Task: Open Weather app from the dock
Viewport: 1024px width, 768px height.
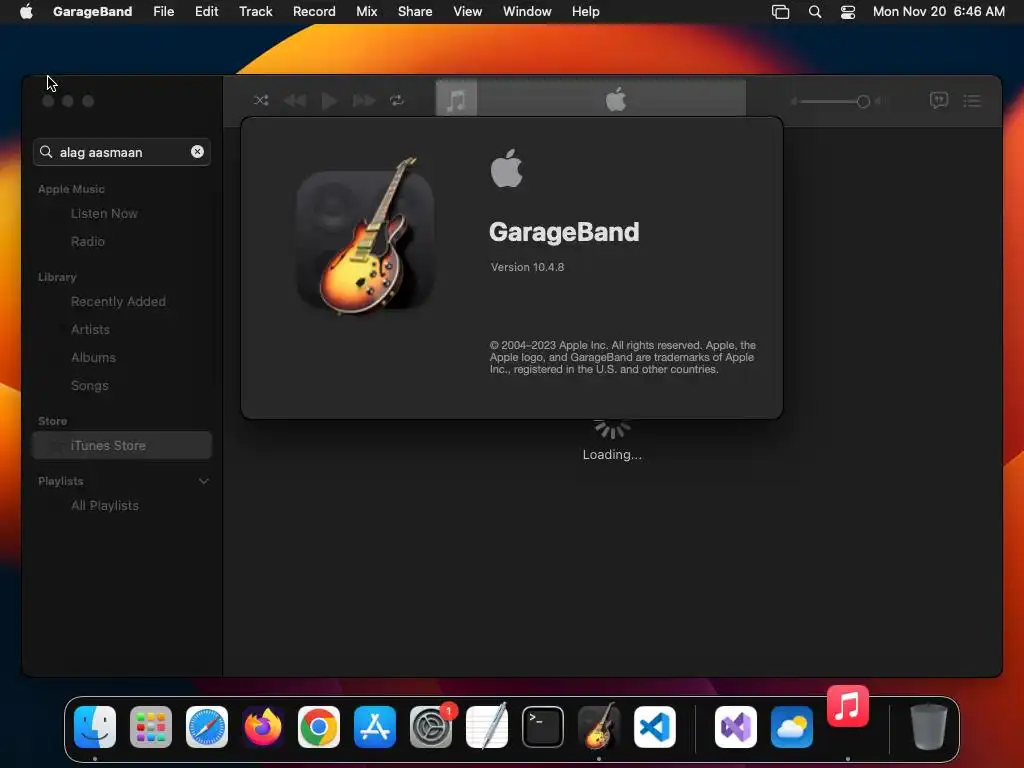Action: 792,727
